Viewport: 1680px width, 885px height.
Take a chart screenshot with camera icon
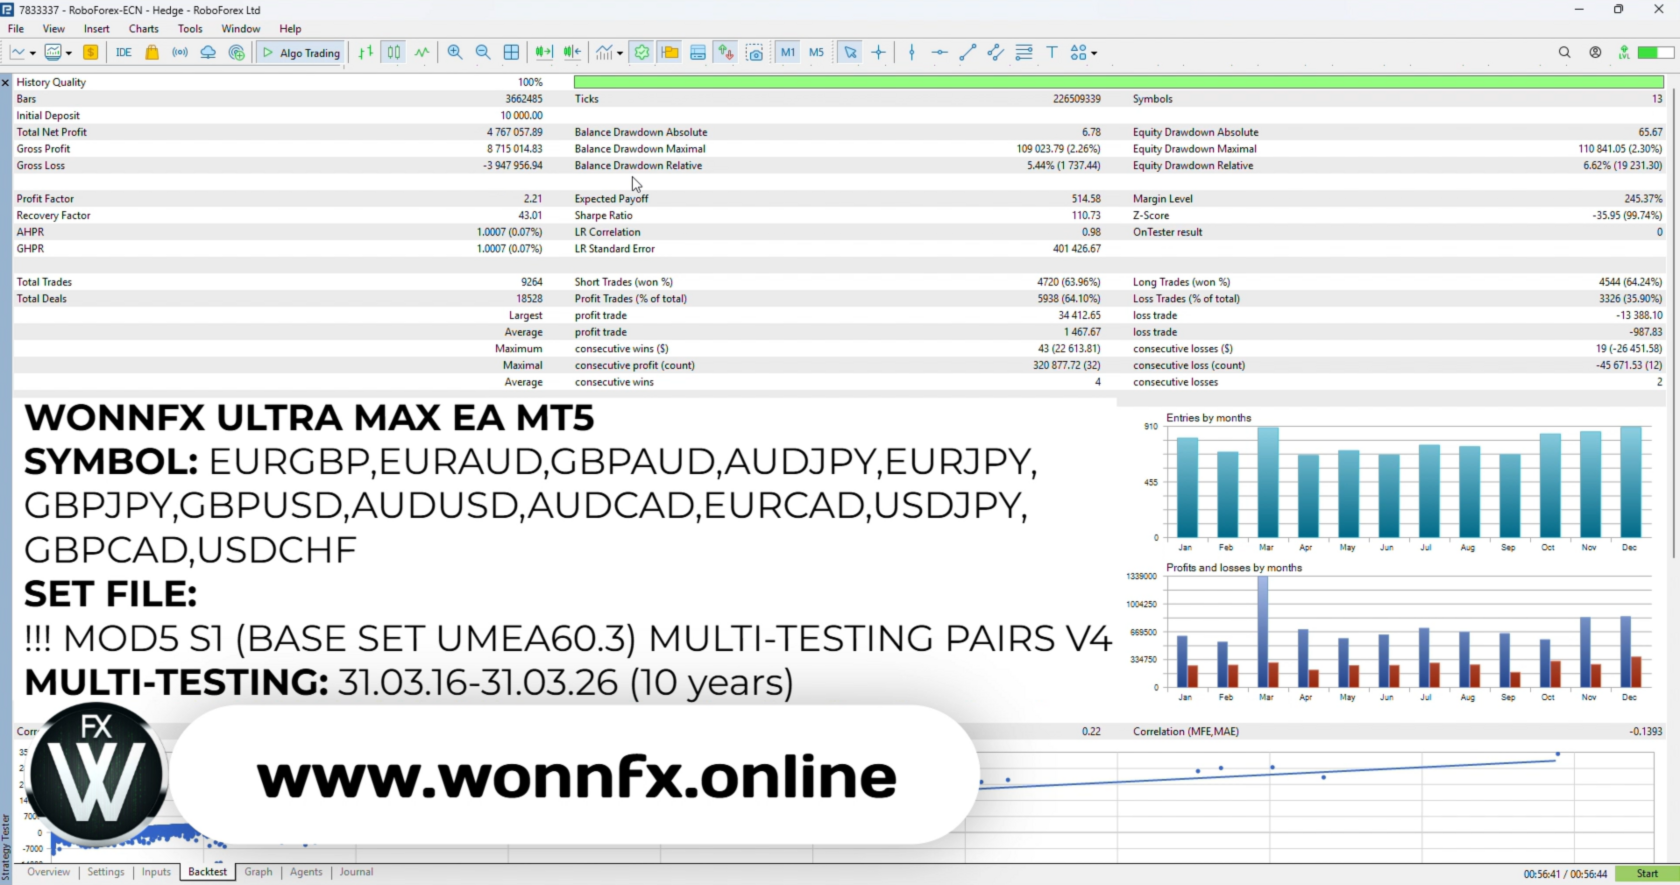[755, 53]
